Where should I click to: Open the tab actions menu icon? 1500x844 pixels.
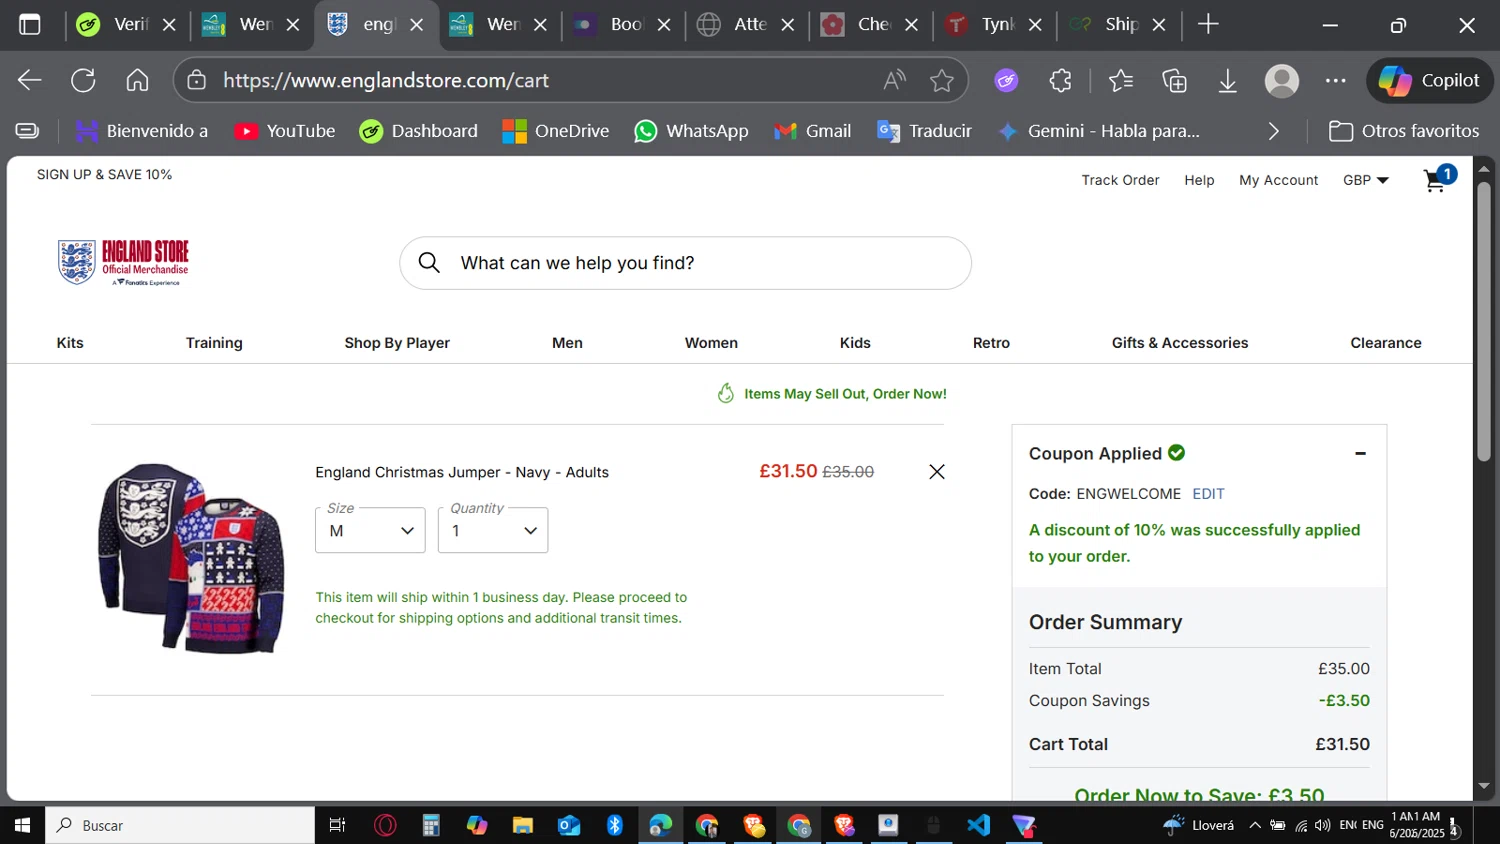[30, 24]
